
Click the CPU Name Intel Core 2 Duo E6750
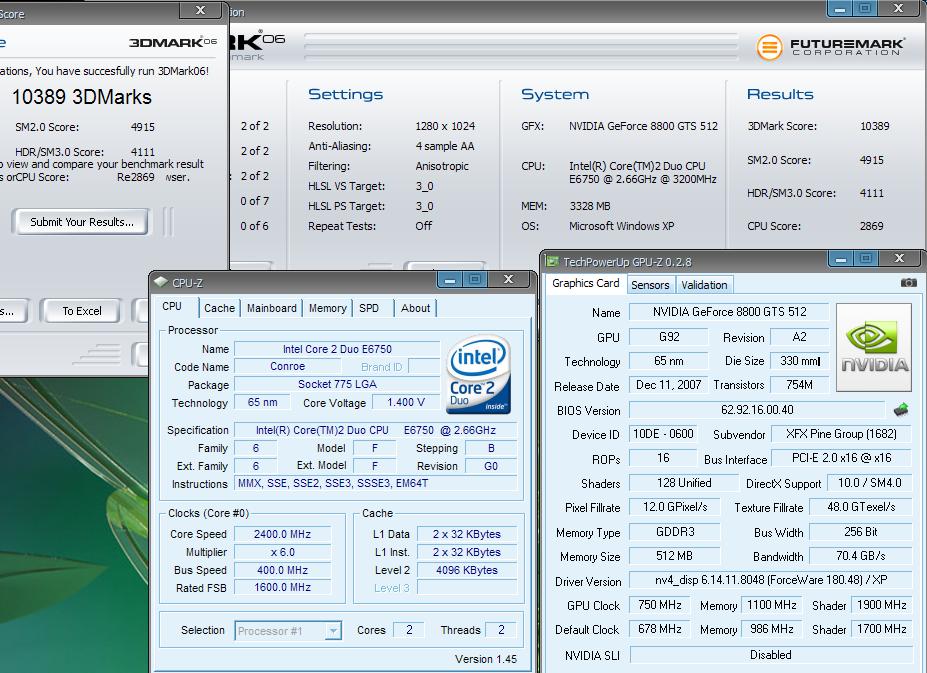click(337, 349)
